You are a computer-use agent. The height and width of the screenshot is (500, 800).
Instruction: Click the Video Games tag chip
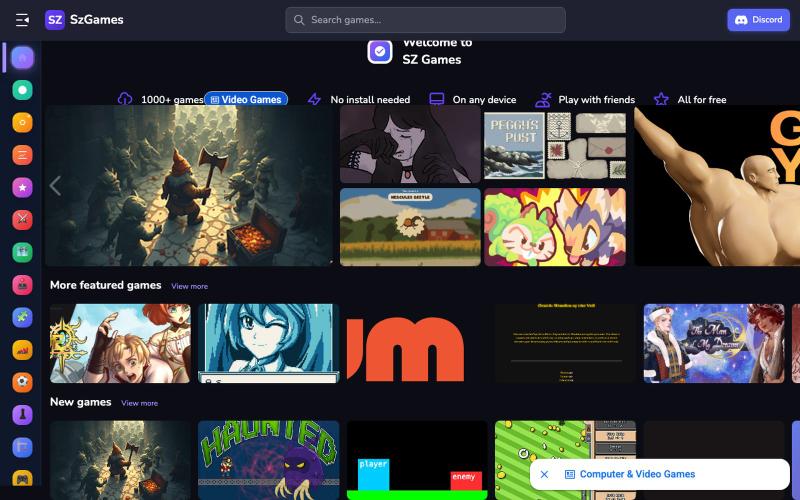pyautogui.click(x=246, y=99)
